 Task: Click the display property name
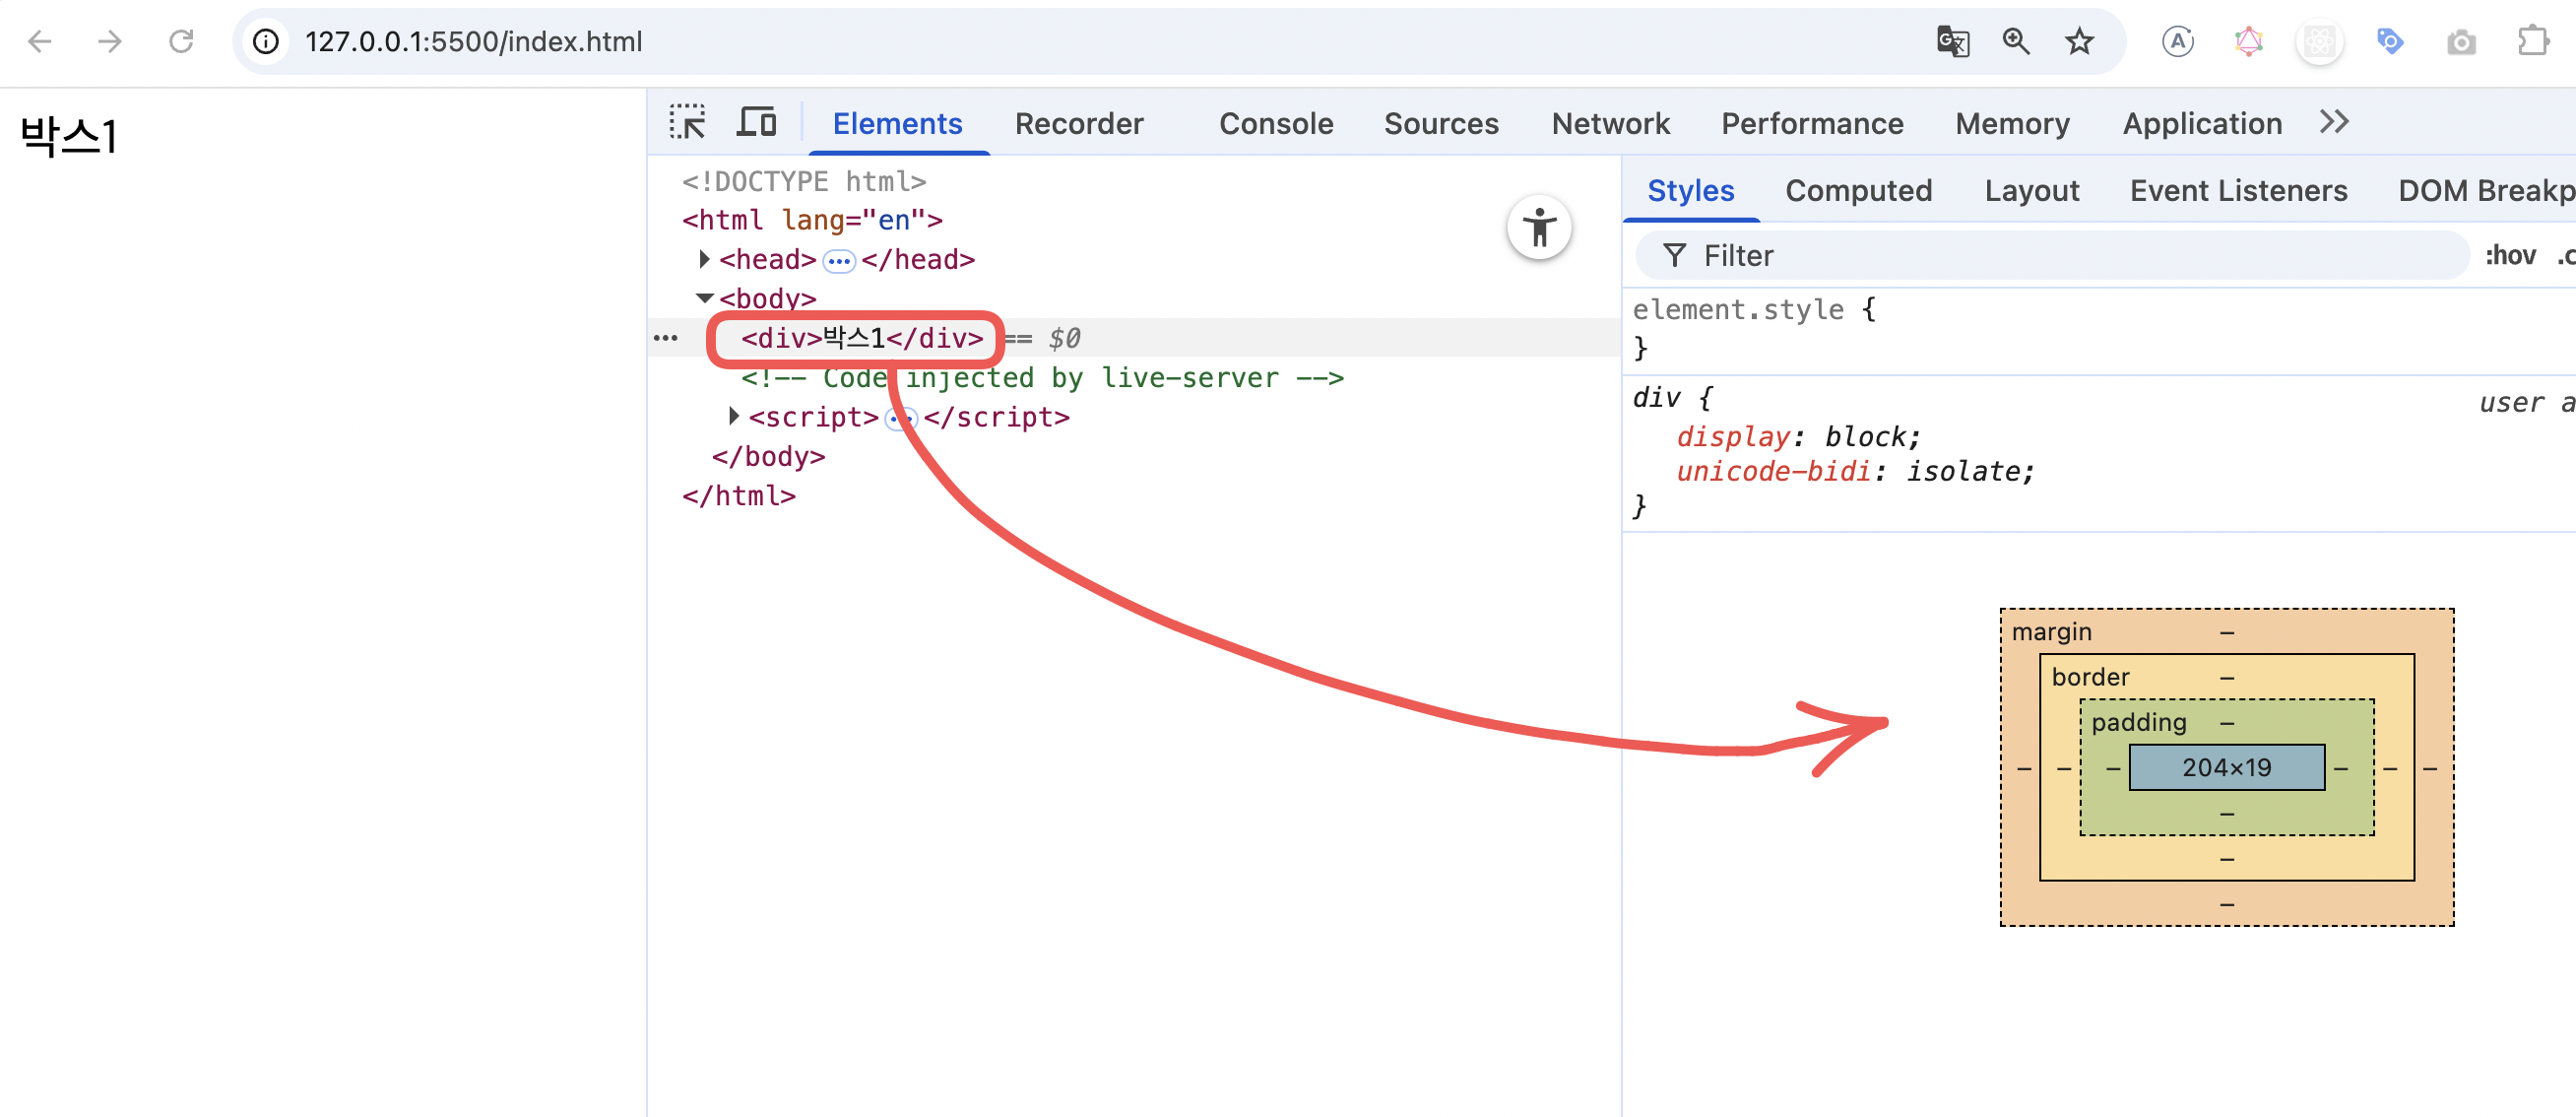(x=1733, y=437)
